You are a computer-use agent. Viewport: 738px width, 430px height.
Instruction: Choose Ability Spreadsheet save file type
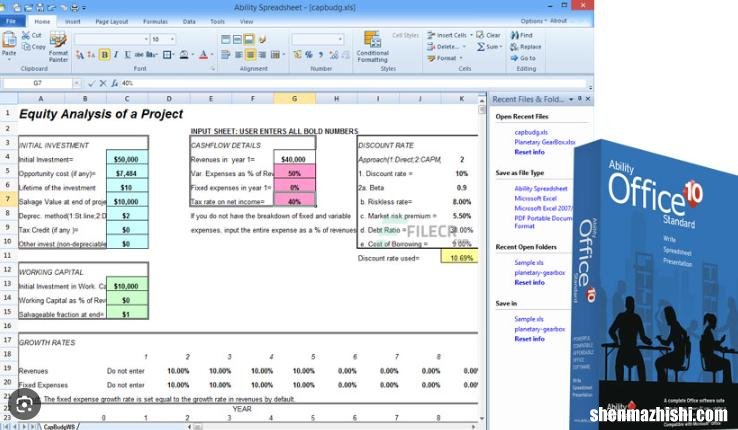[x=541, y=189]
